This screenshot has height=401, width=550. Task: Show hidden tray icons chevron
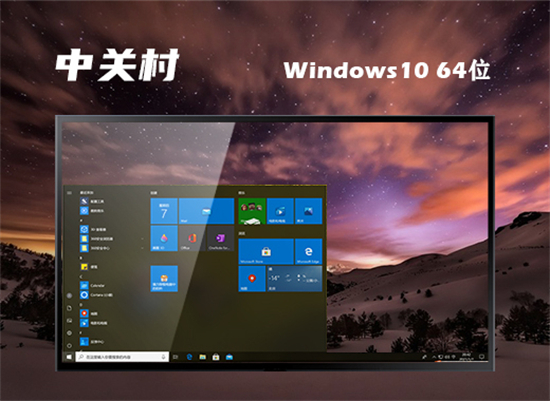(x=434, y=357)
